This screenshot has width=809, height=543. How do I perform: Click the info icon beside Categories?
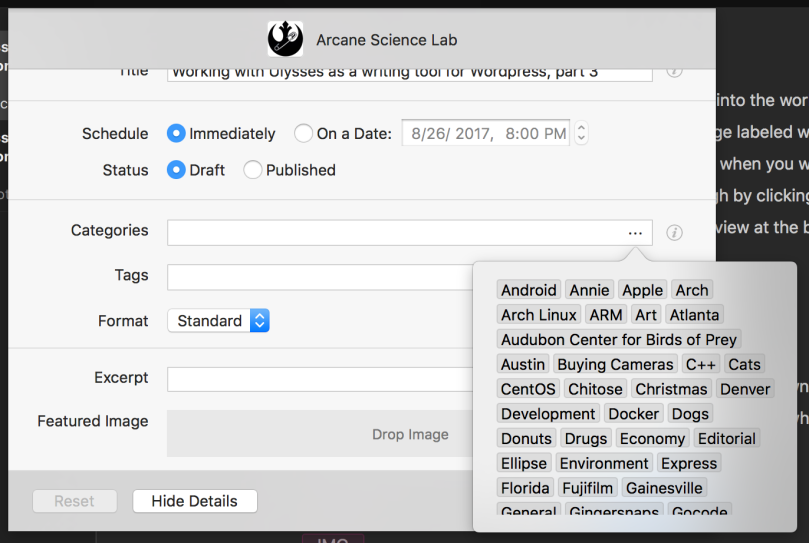pos(674,233)
